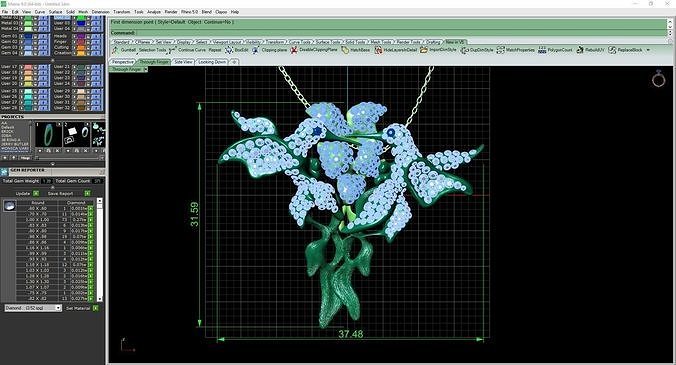Click the ReplaceBlock tool icon
The width and height of the screenshot is (676, 365).
[x=612, y=50]
